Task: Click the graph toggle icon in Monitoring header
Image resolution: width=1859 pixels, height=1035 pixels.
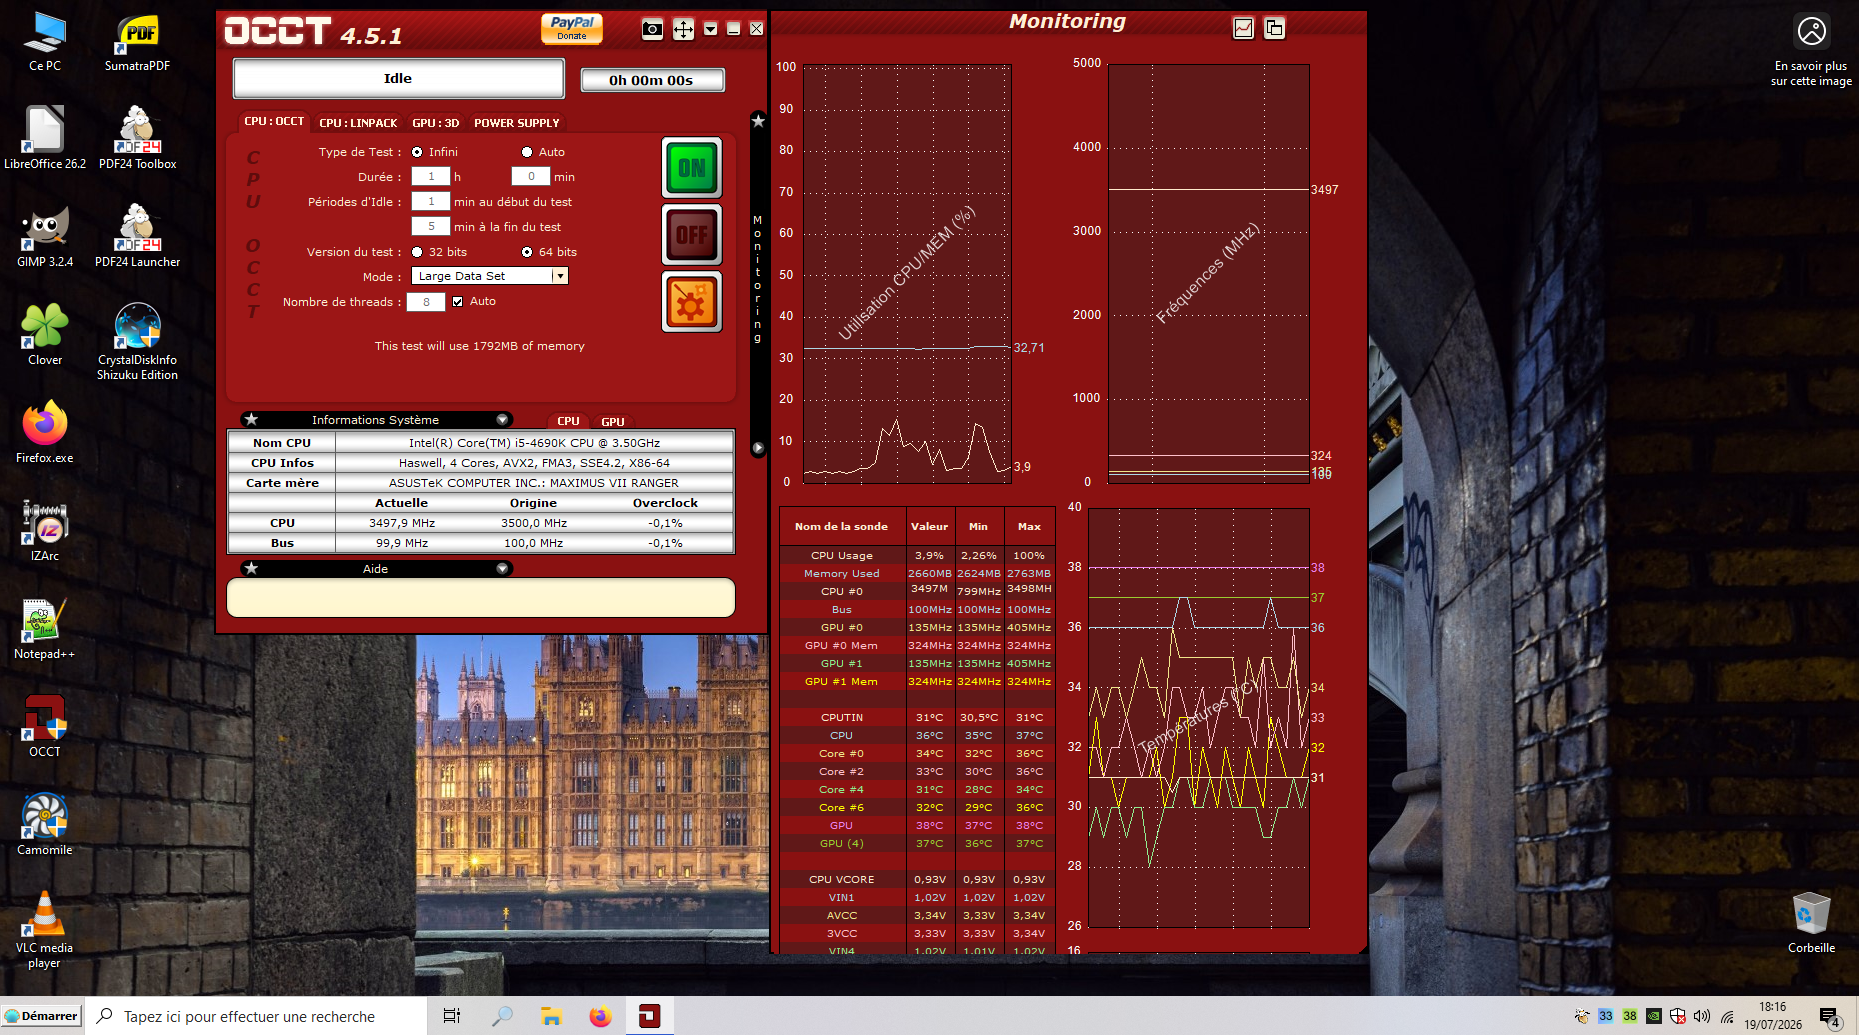Action: (x=1243, y=28)
